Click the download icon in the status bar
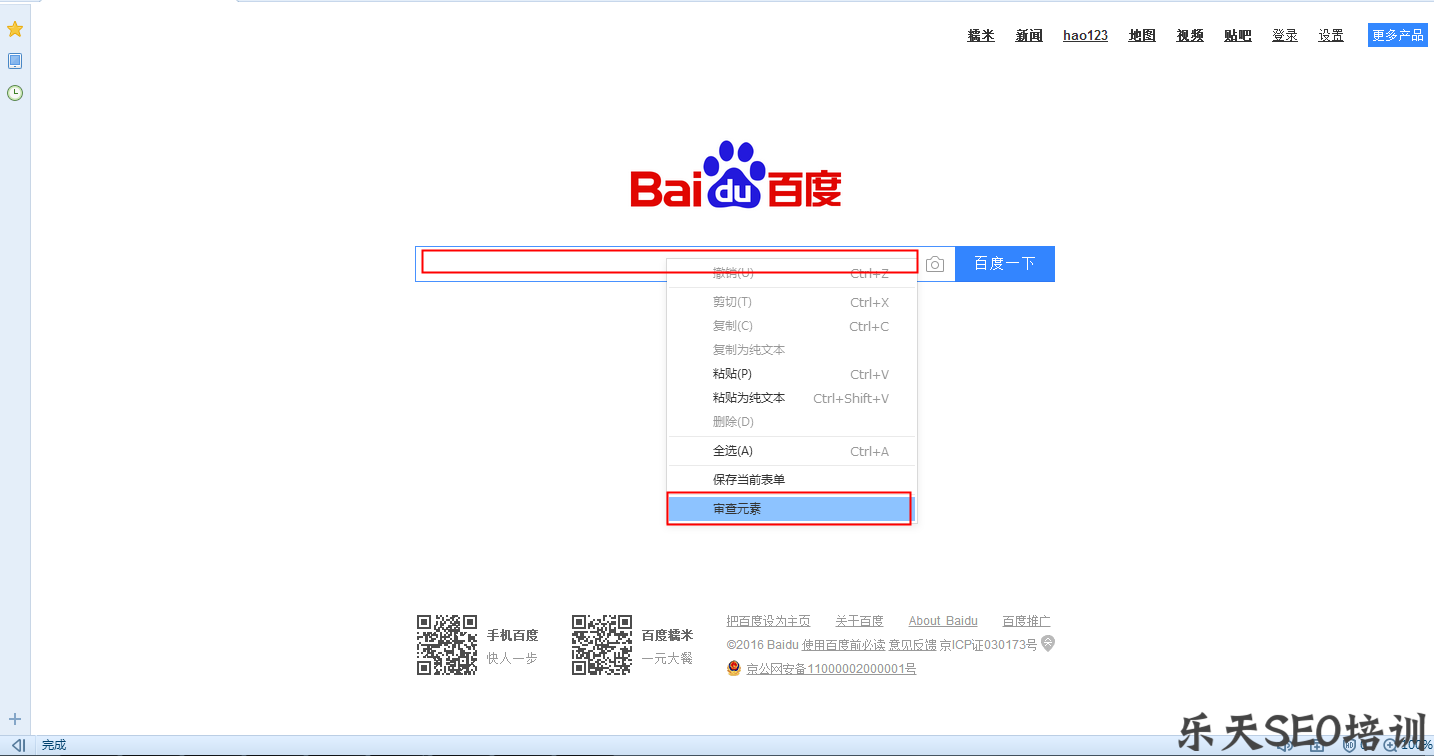 click(1316, 746)
